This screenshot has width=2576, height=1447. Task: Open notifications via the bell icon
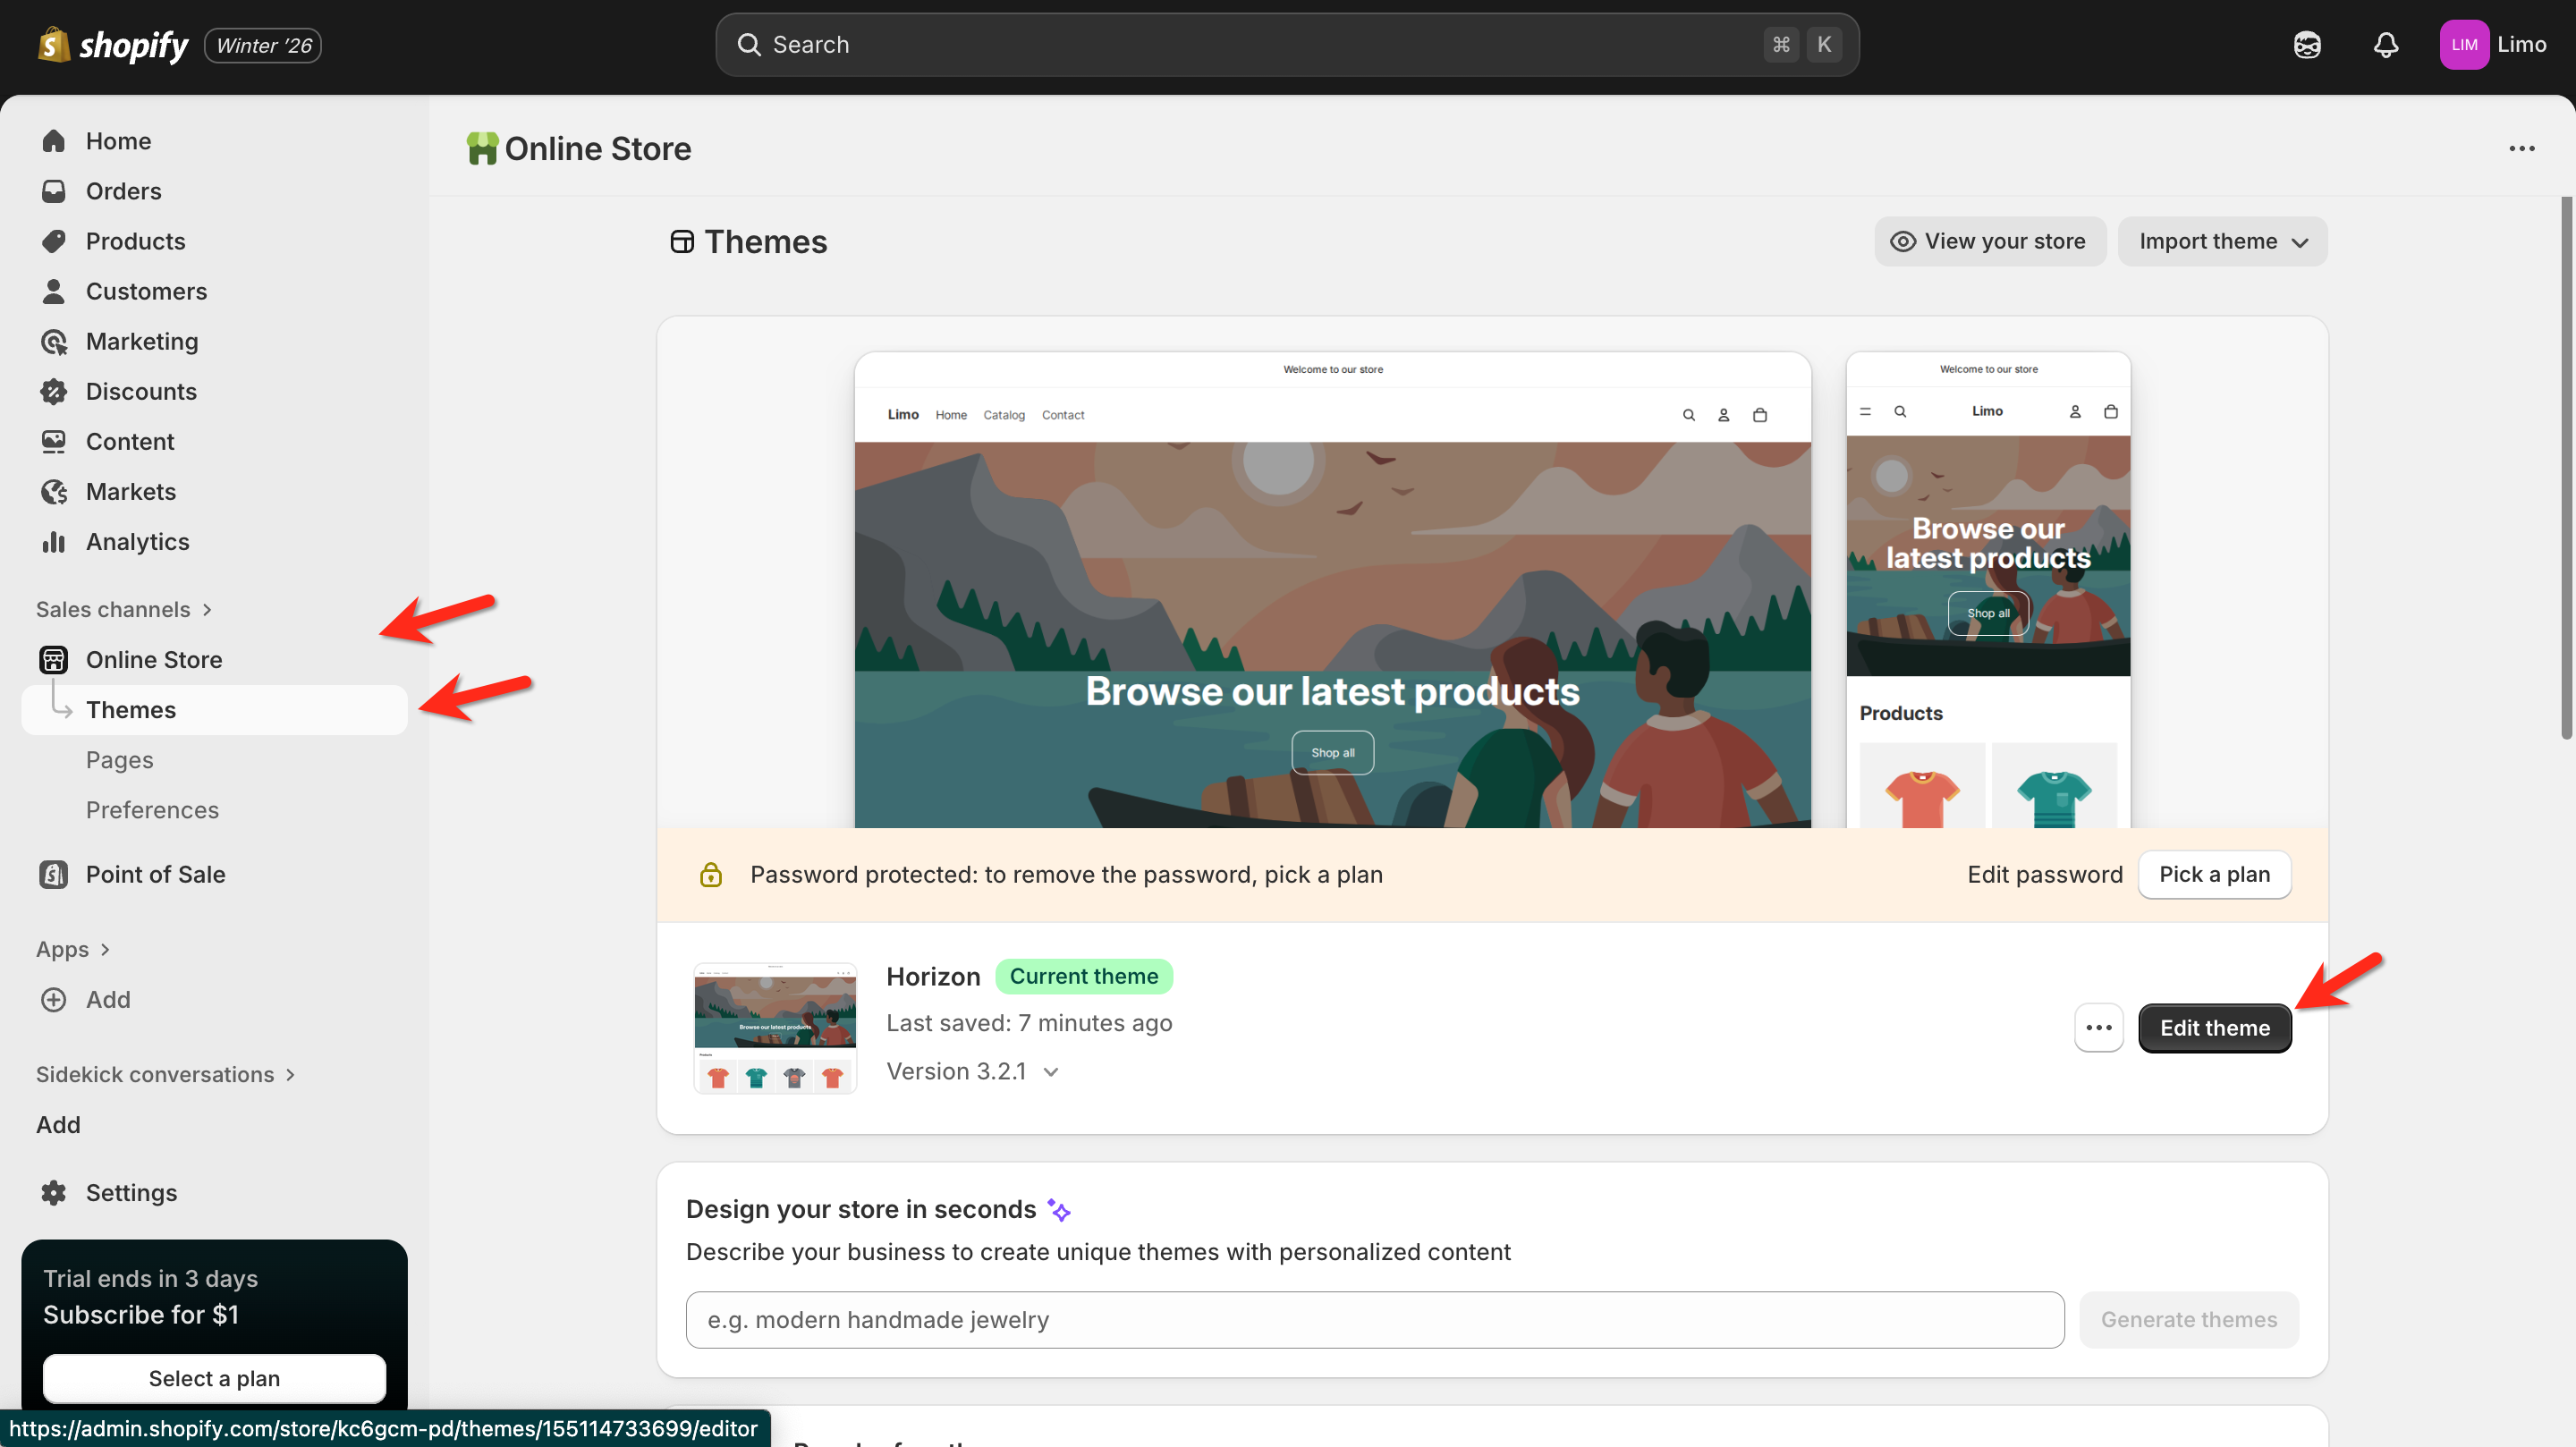pyautogui.click(x=2386, y=44)
